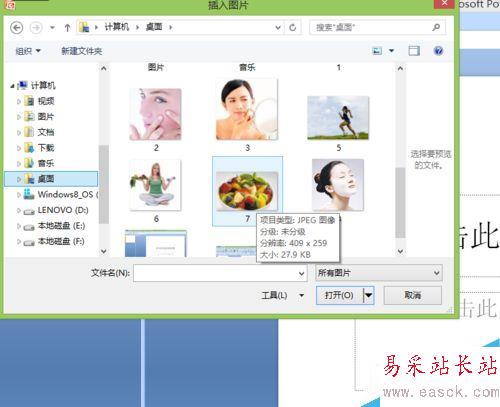Click the Windows8_OS drive icon
500x407 pixels.
(x=29, y=194)
